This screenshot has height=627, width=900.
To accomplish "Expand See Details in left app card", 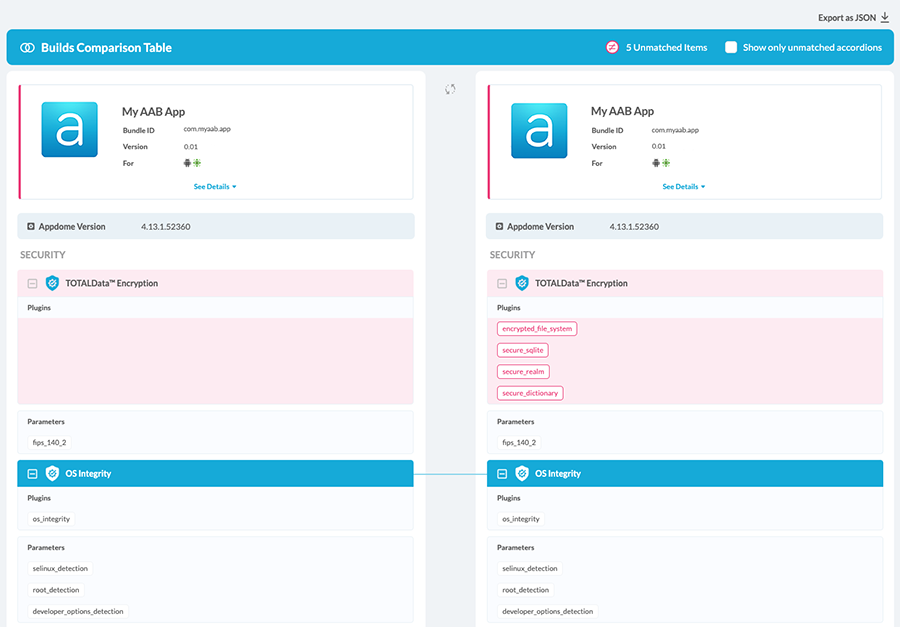I will (215, 187).
